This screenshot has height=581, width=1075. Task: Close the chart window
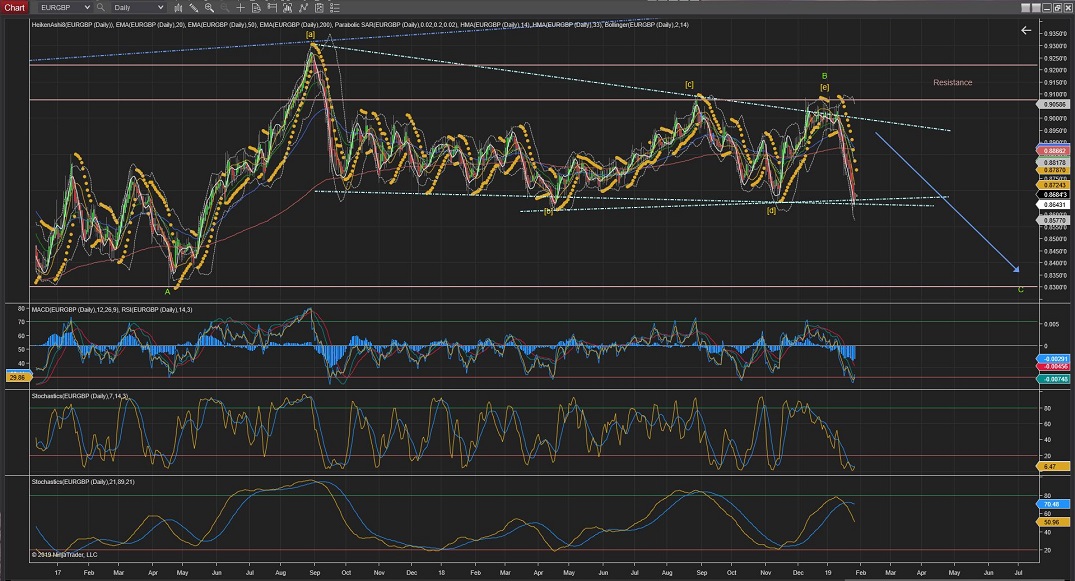(x=1067, y=8)
